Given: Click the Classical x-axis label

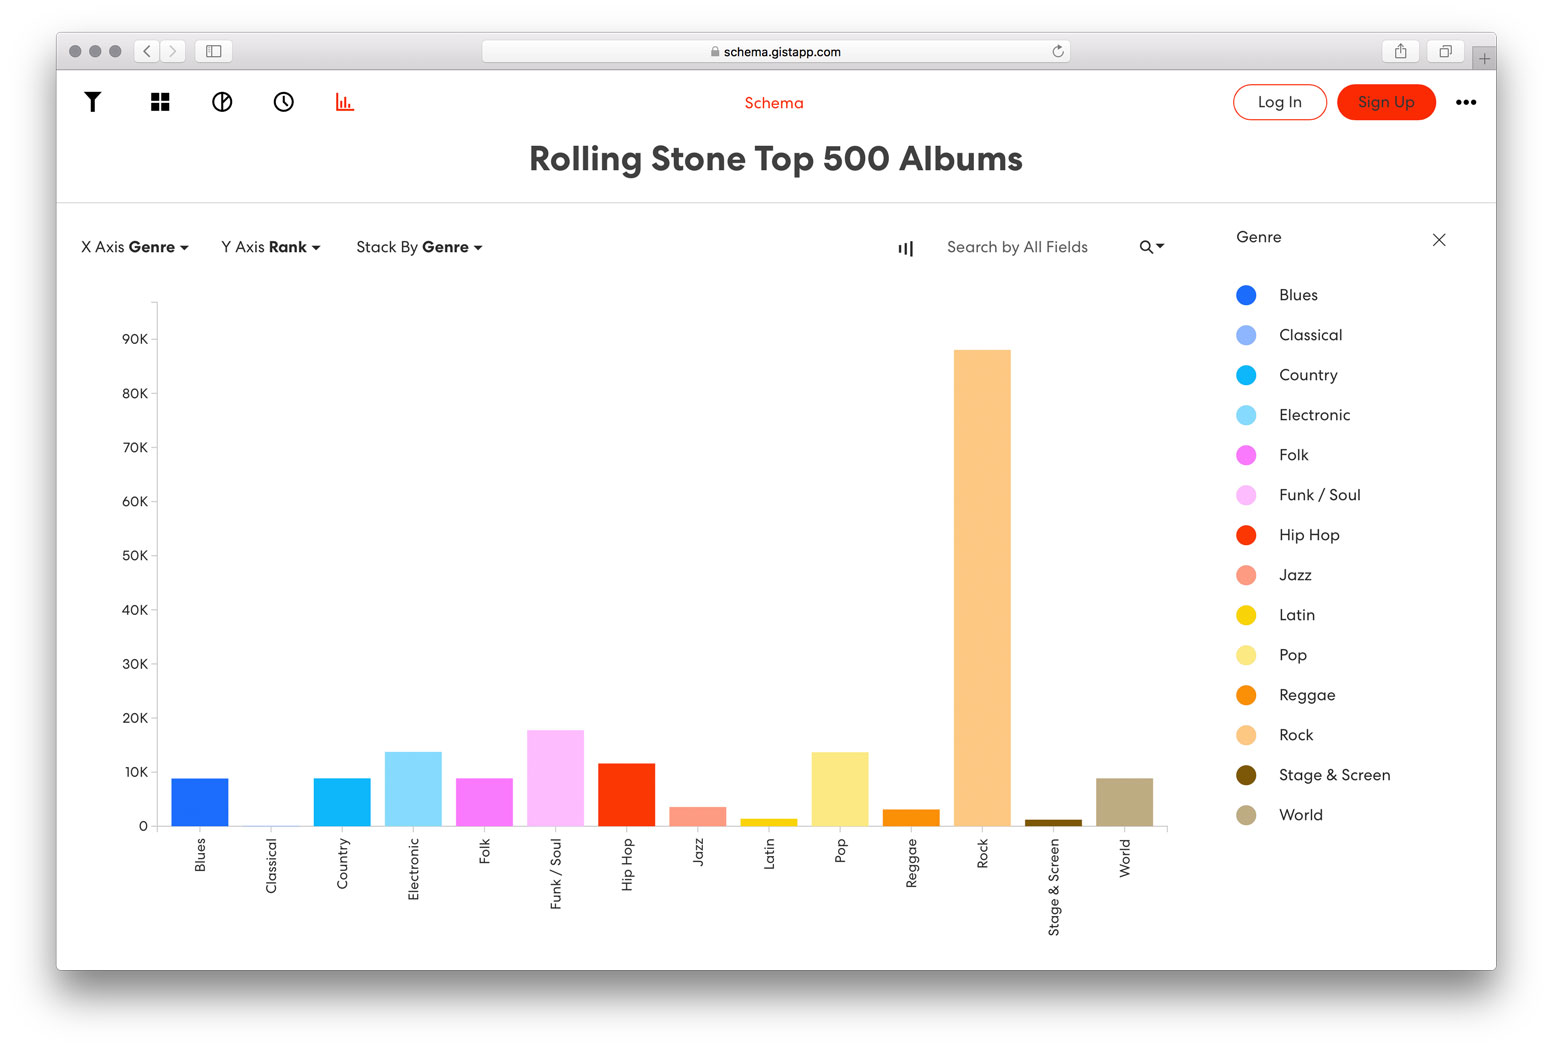Looking at the screenshot, I should (x=271, y=866).
